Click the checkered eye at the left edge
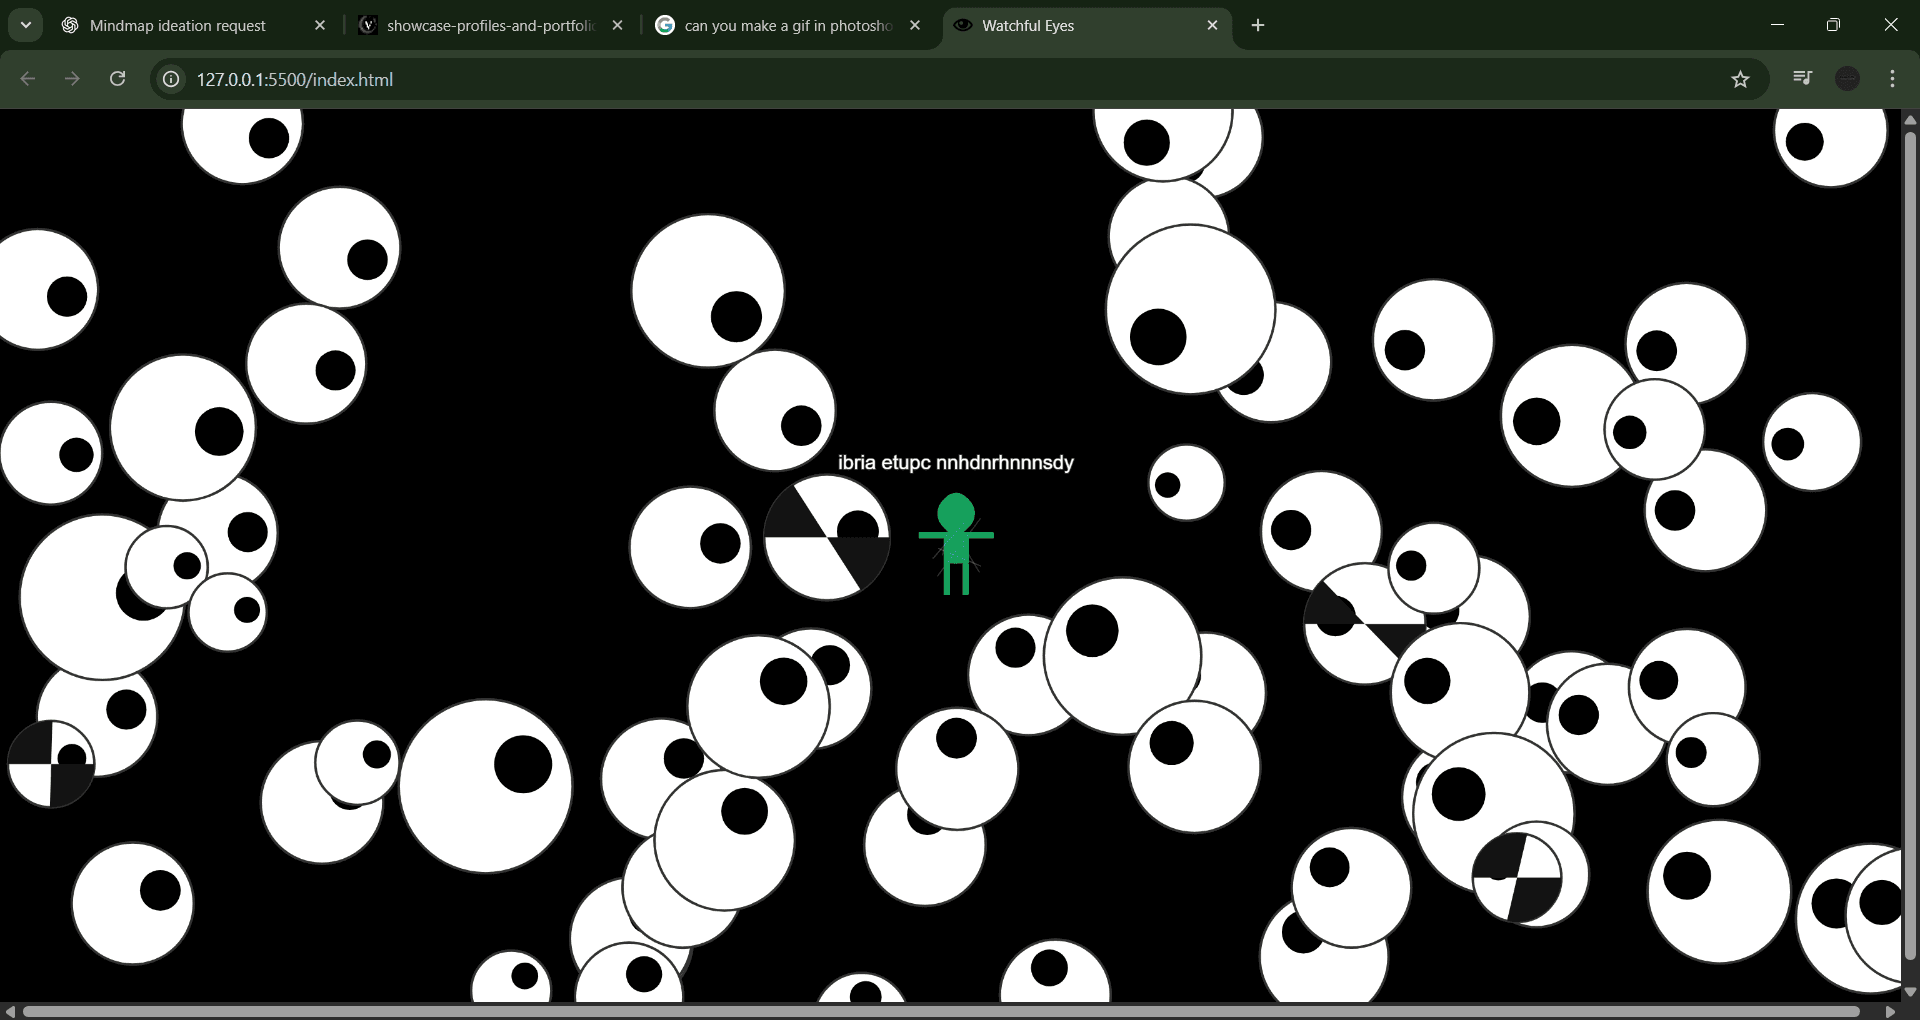The width and height of the screenshot is (1920, 1020). pyautogui.click(x=51, y=764)
